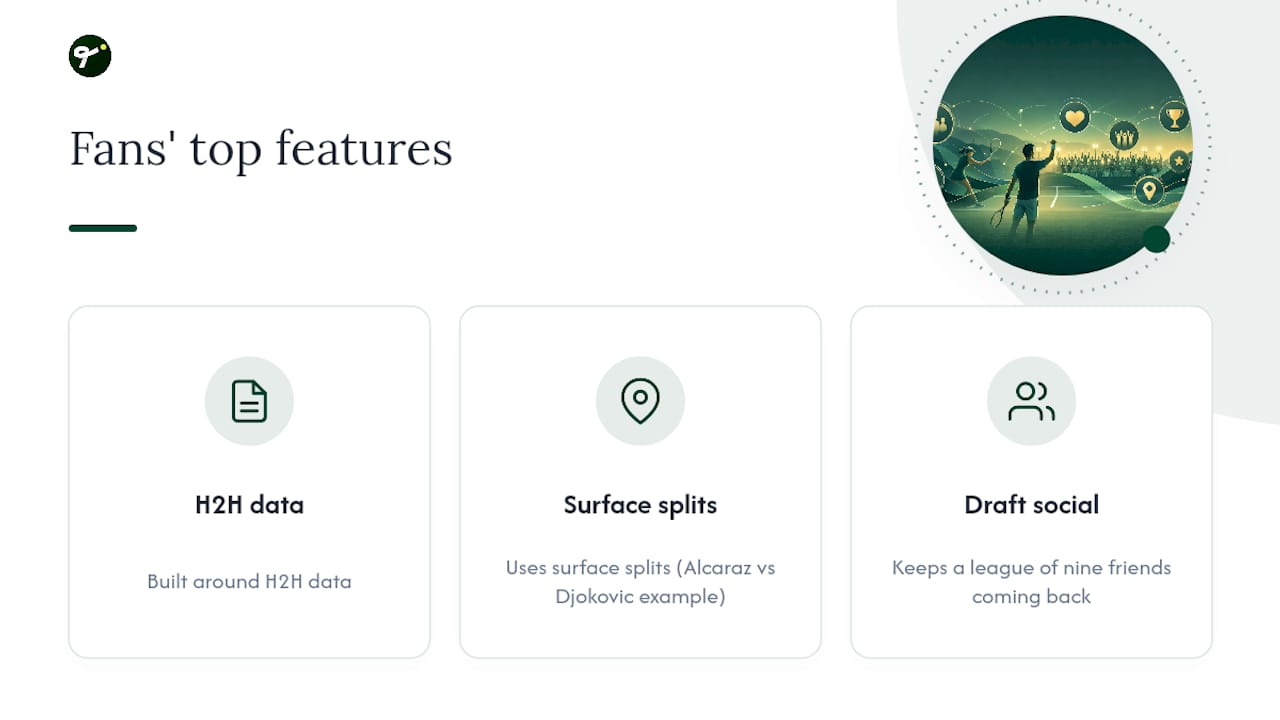Click the tennis ball logo icon

pyautogui.click(x=90, y=56)
